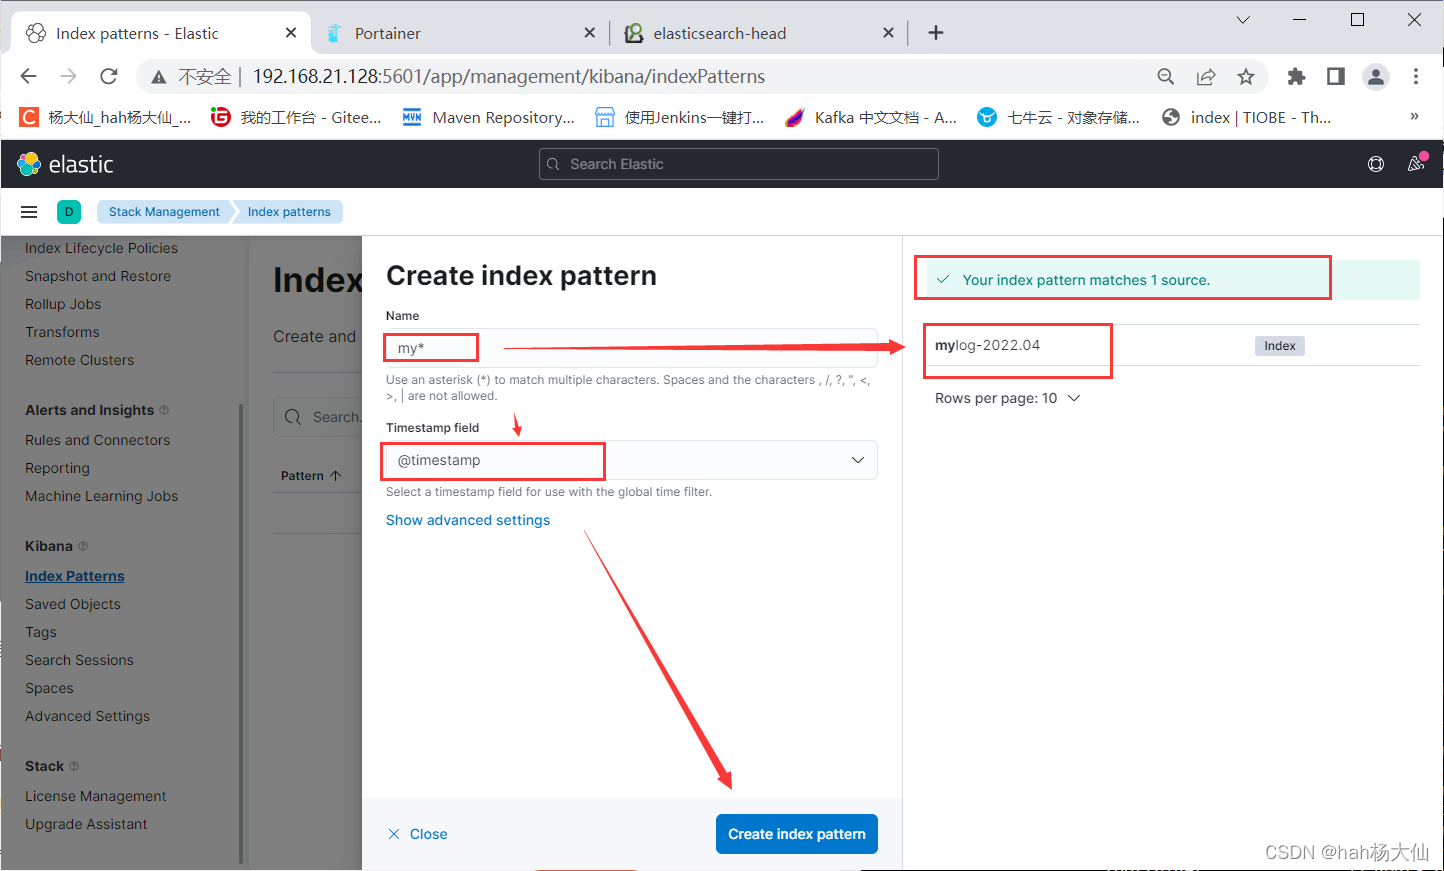Show more bookmarks chevron
The width and height of the screenshot is (1444, 871).
click(1414, 117)
